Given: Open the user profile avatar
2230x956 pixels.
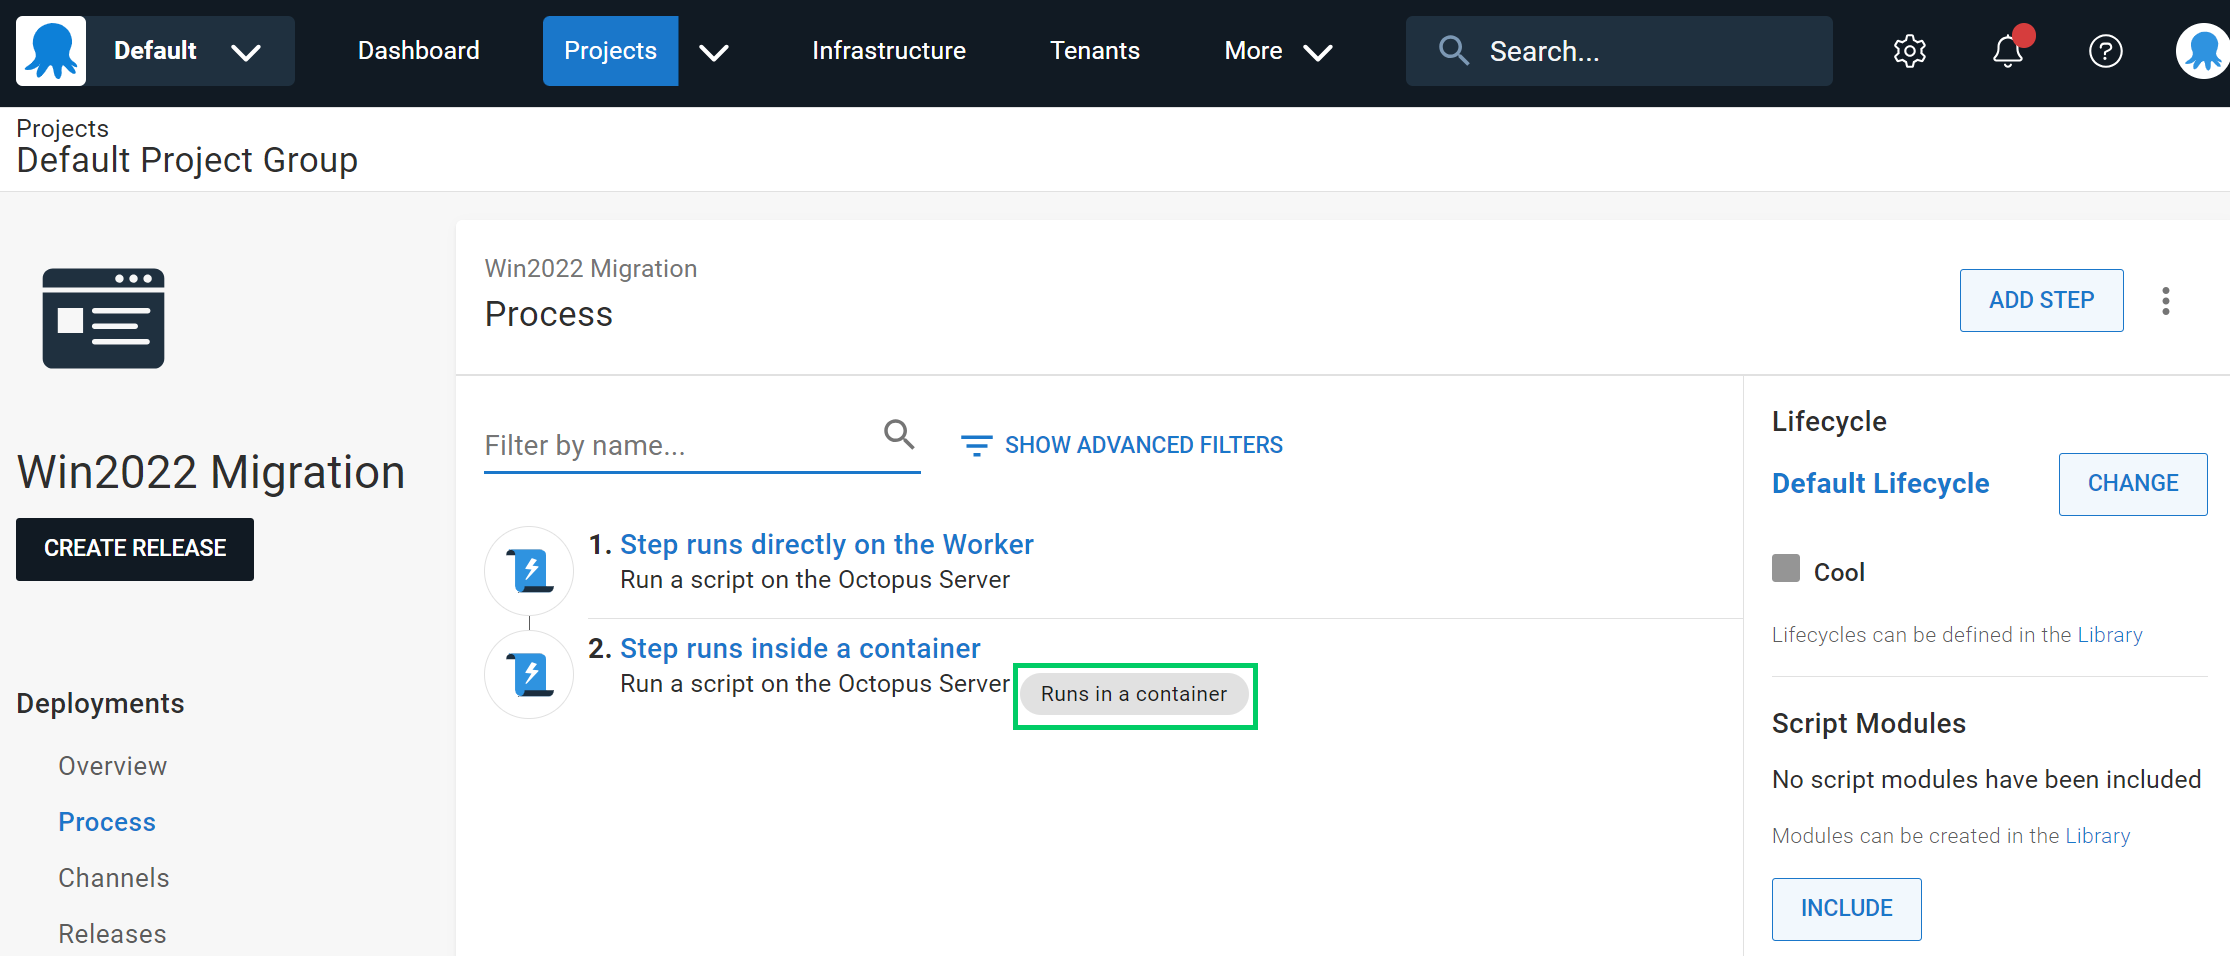Looking at the screenshot, I should click(x=2203, y=51).
